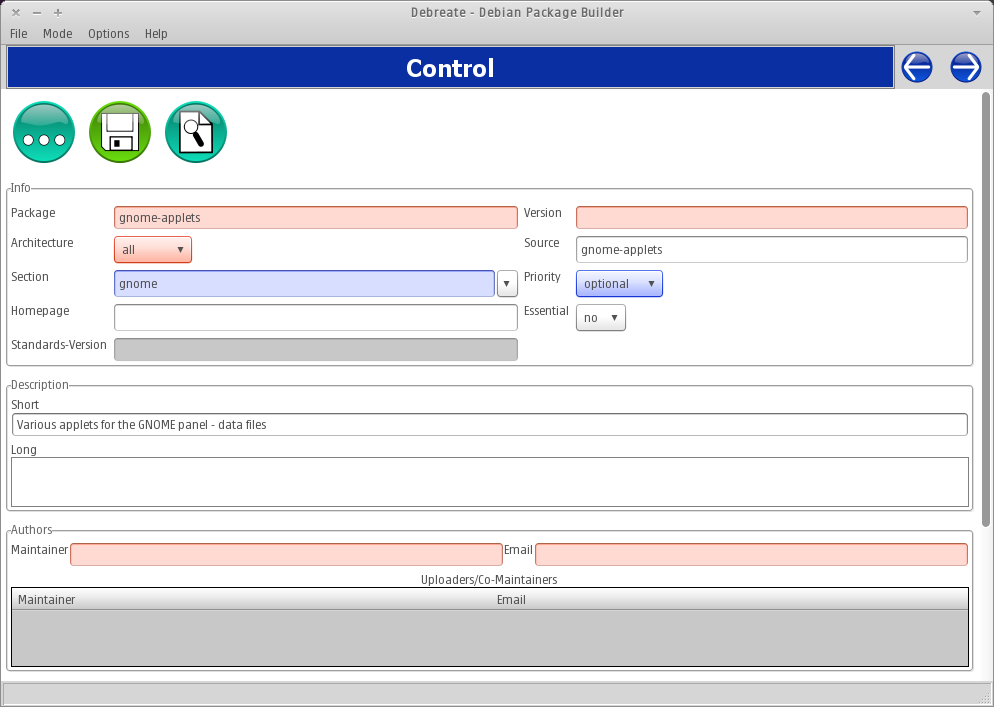The width and height of the screenshot is (994, 707).
Task: Click the Short description text field
Action: [489, 425]
